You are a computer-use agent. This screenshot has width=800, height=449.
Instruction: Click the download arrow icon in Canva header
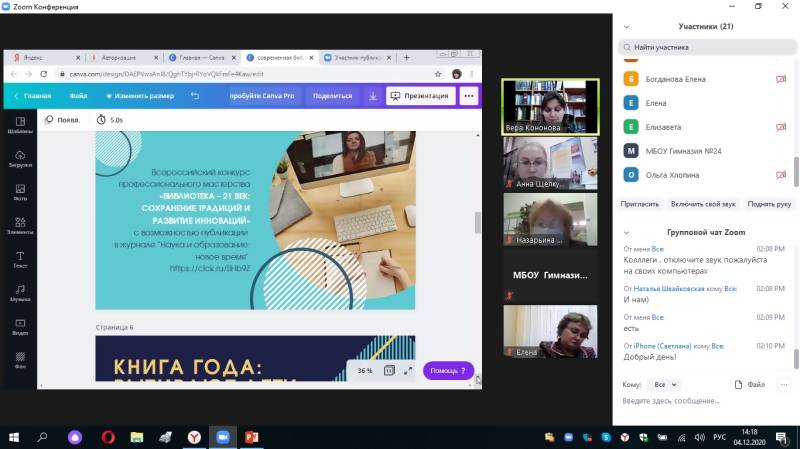point(372,96)
